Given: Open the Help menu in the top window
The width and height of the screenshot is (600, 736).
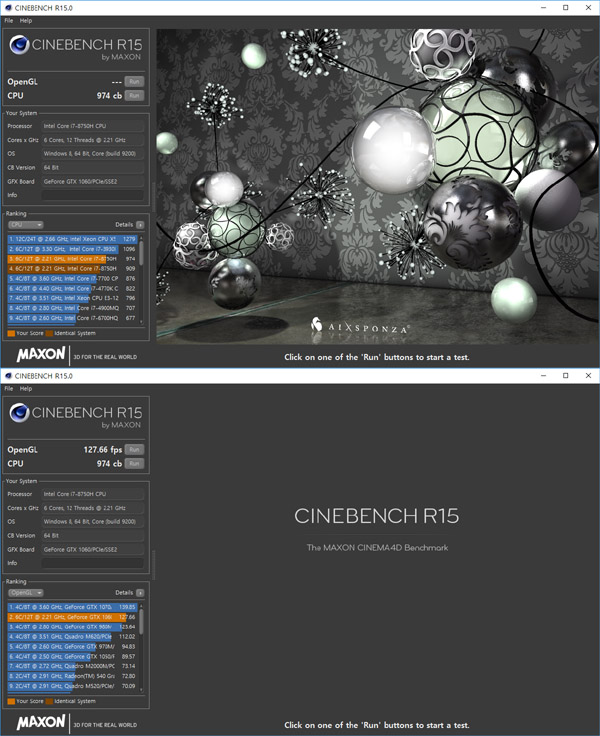Looking at the screenshot, I should click(25, 20).
